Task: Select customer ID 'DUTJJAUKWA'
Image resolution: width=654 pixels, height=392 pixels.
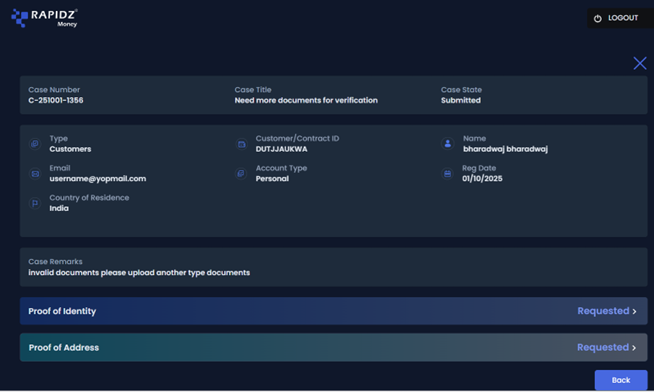Action: (282, 149)
